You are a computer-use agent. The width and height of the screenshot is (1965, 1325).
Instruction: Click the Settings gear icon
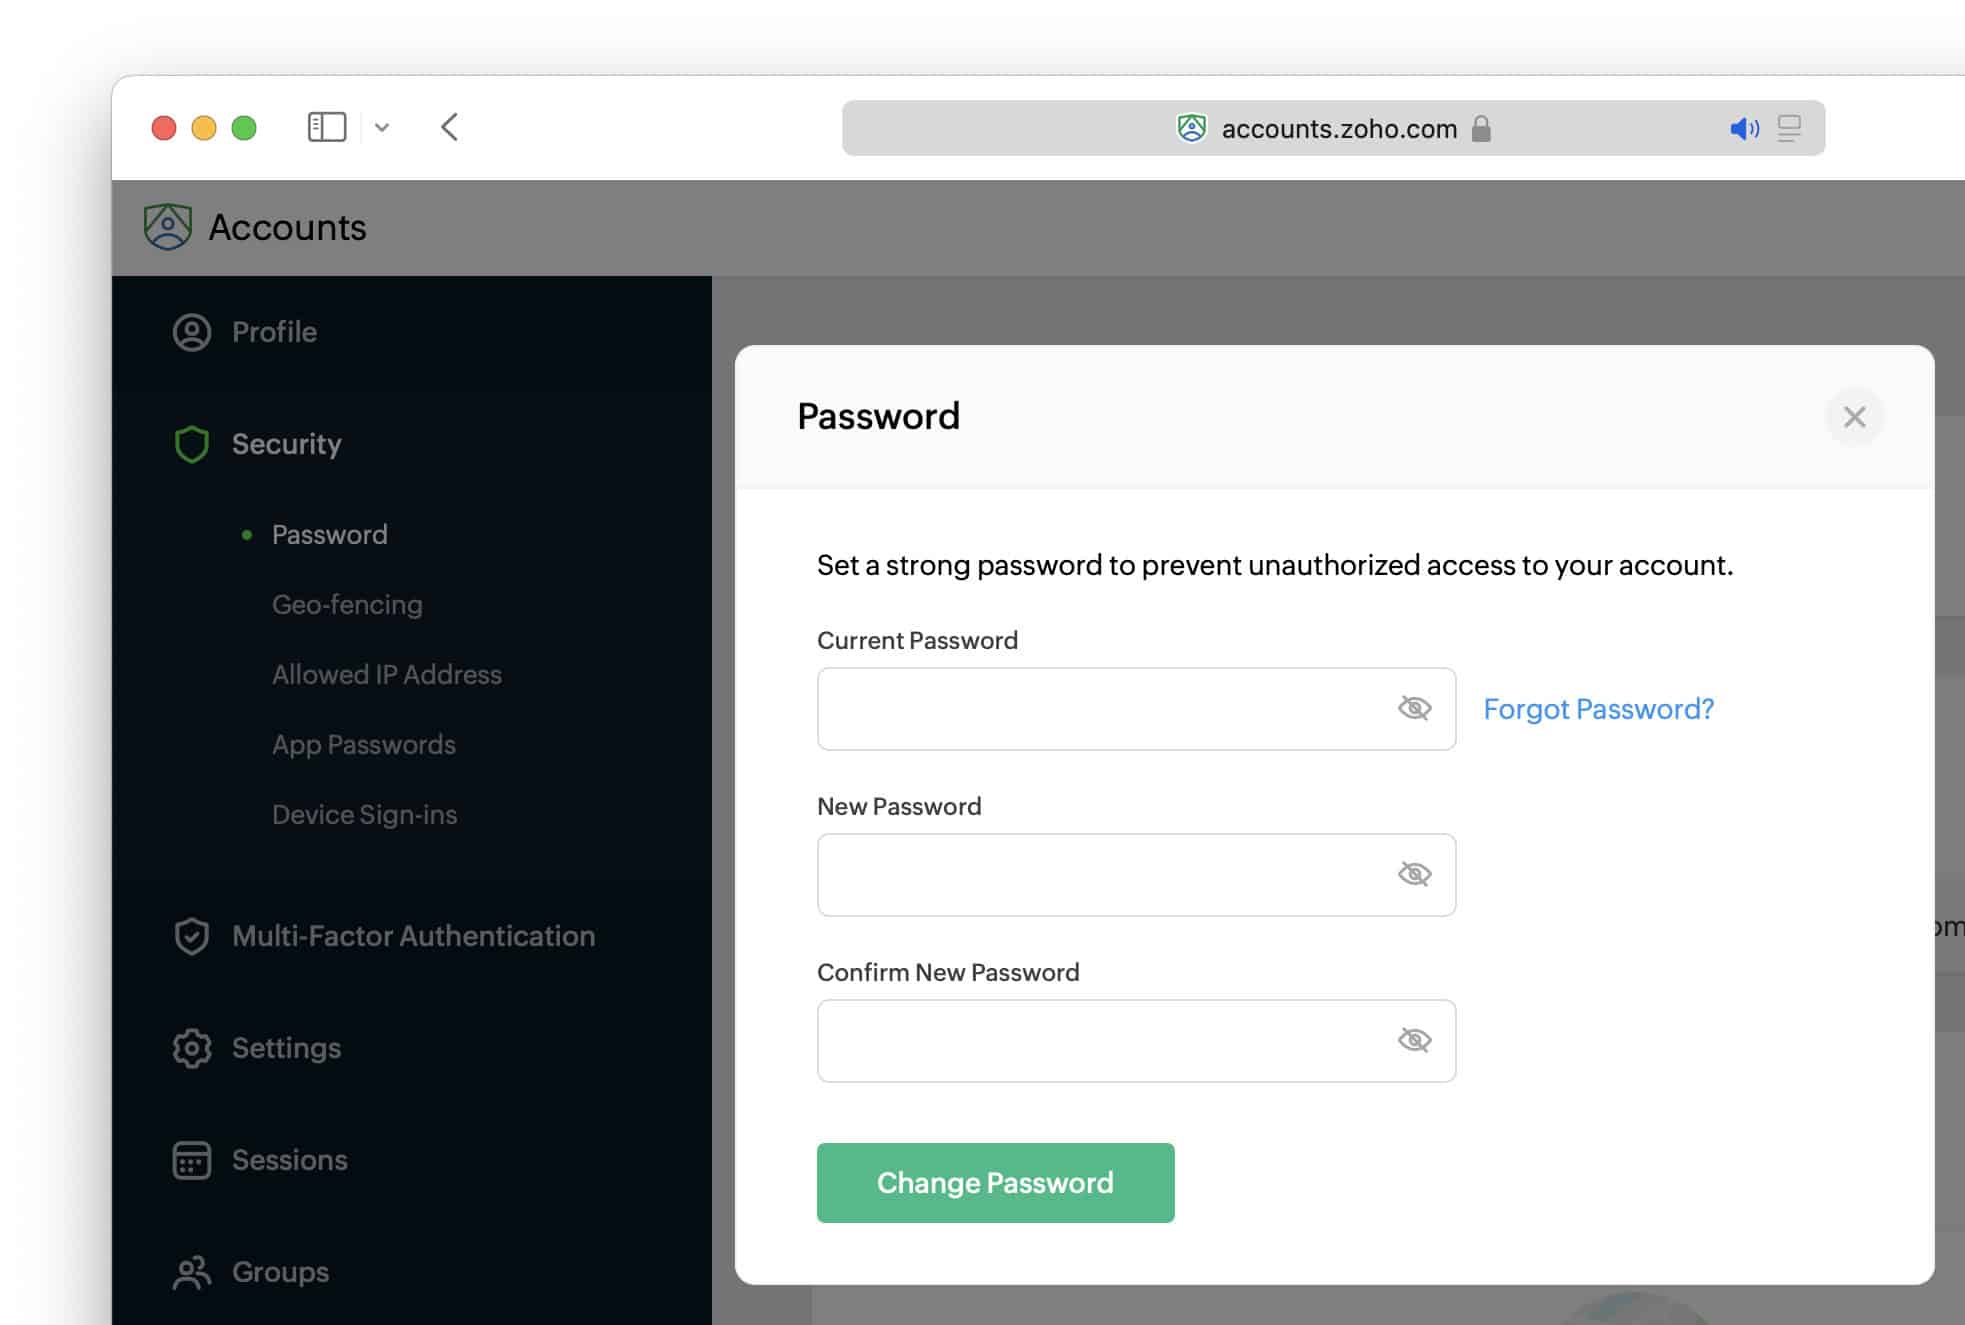(190, 1048)
